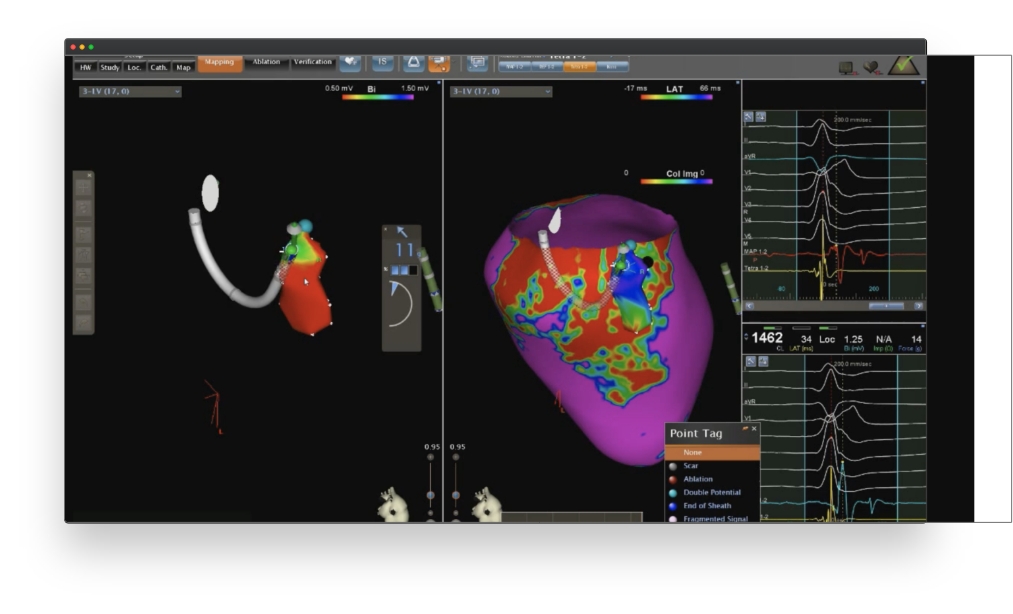Click the HW setup button
Image resolution: width=1013 pixels, height=614 pixels.
85,67
